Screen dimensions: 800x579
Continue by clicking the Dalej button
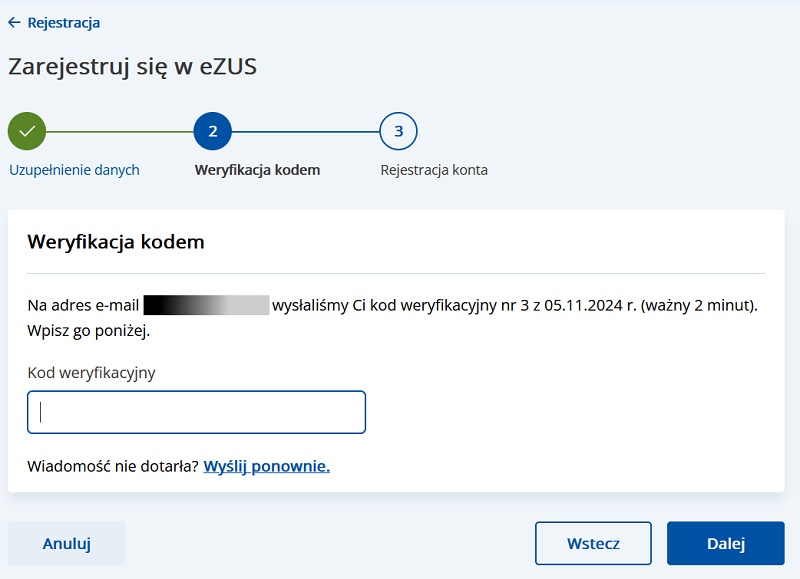pos(726,543)
